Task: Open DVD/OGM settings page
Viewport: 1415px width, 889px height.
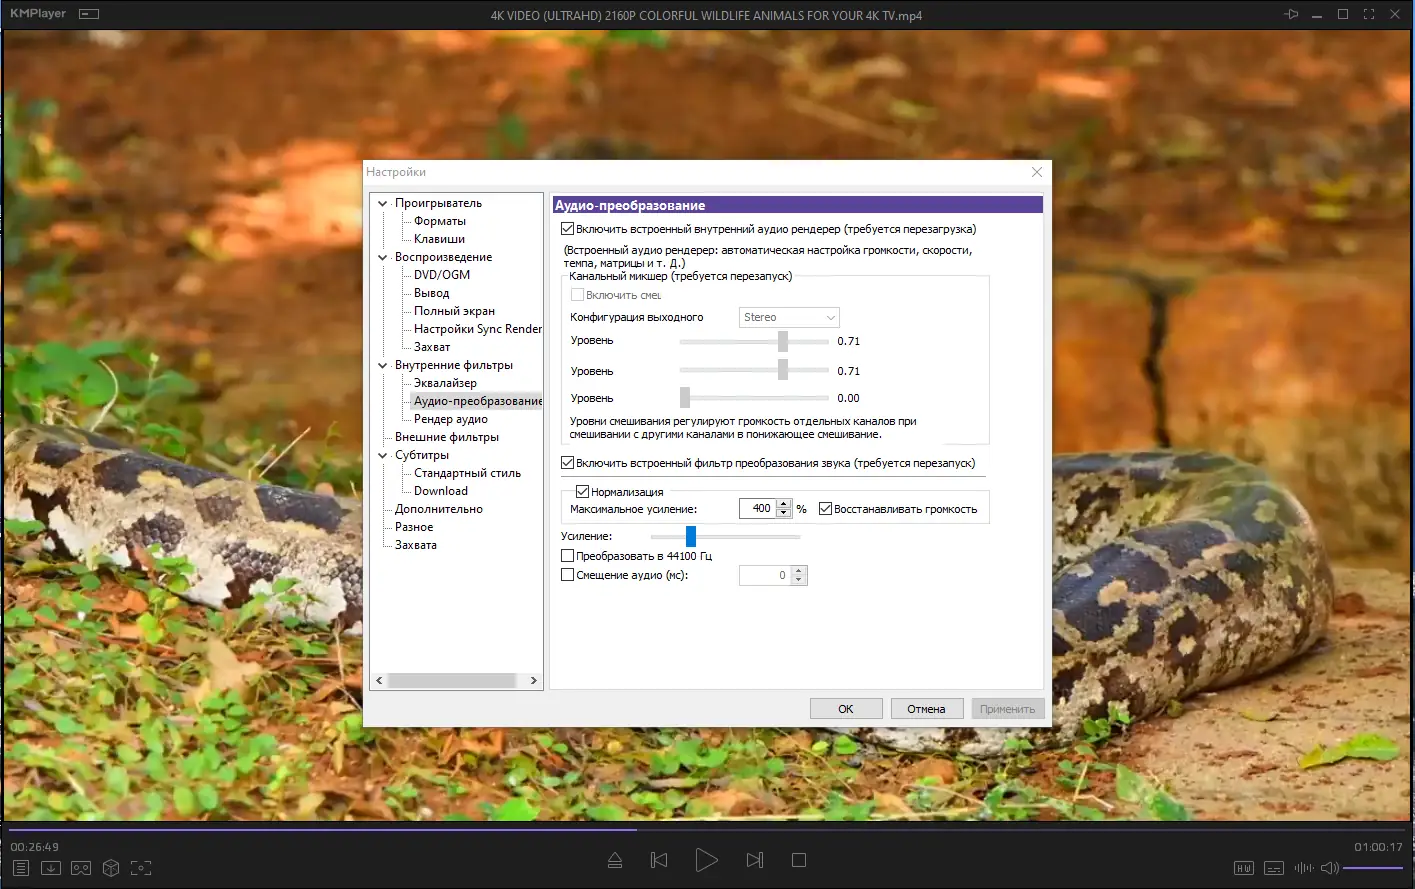Action: (442, 275)
